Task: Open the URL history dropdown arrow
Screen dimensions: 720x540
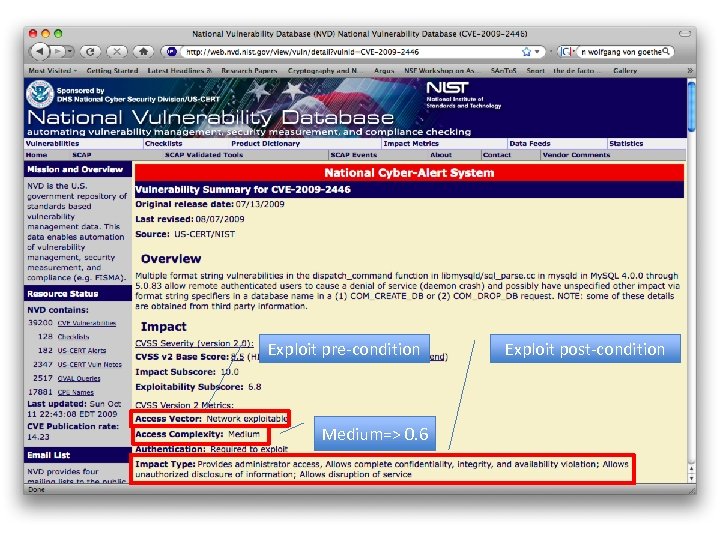Action: [537, 52]
